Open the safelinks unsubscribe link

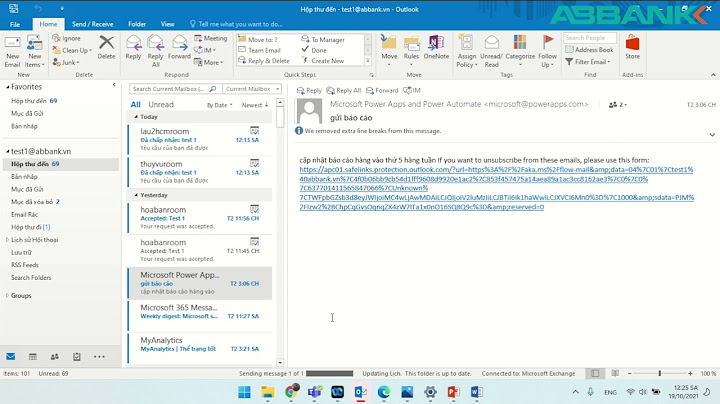[x=496, y=188]
